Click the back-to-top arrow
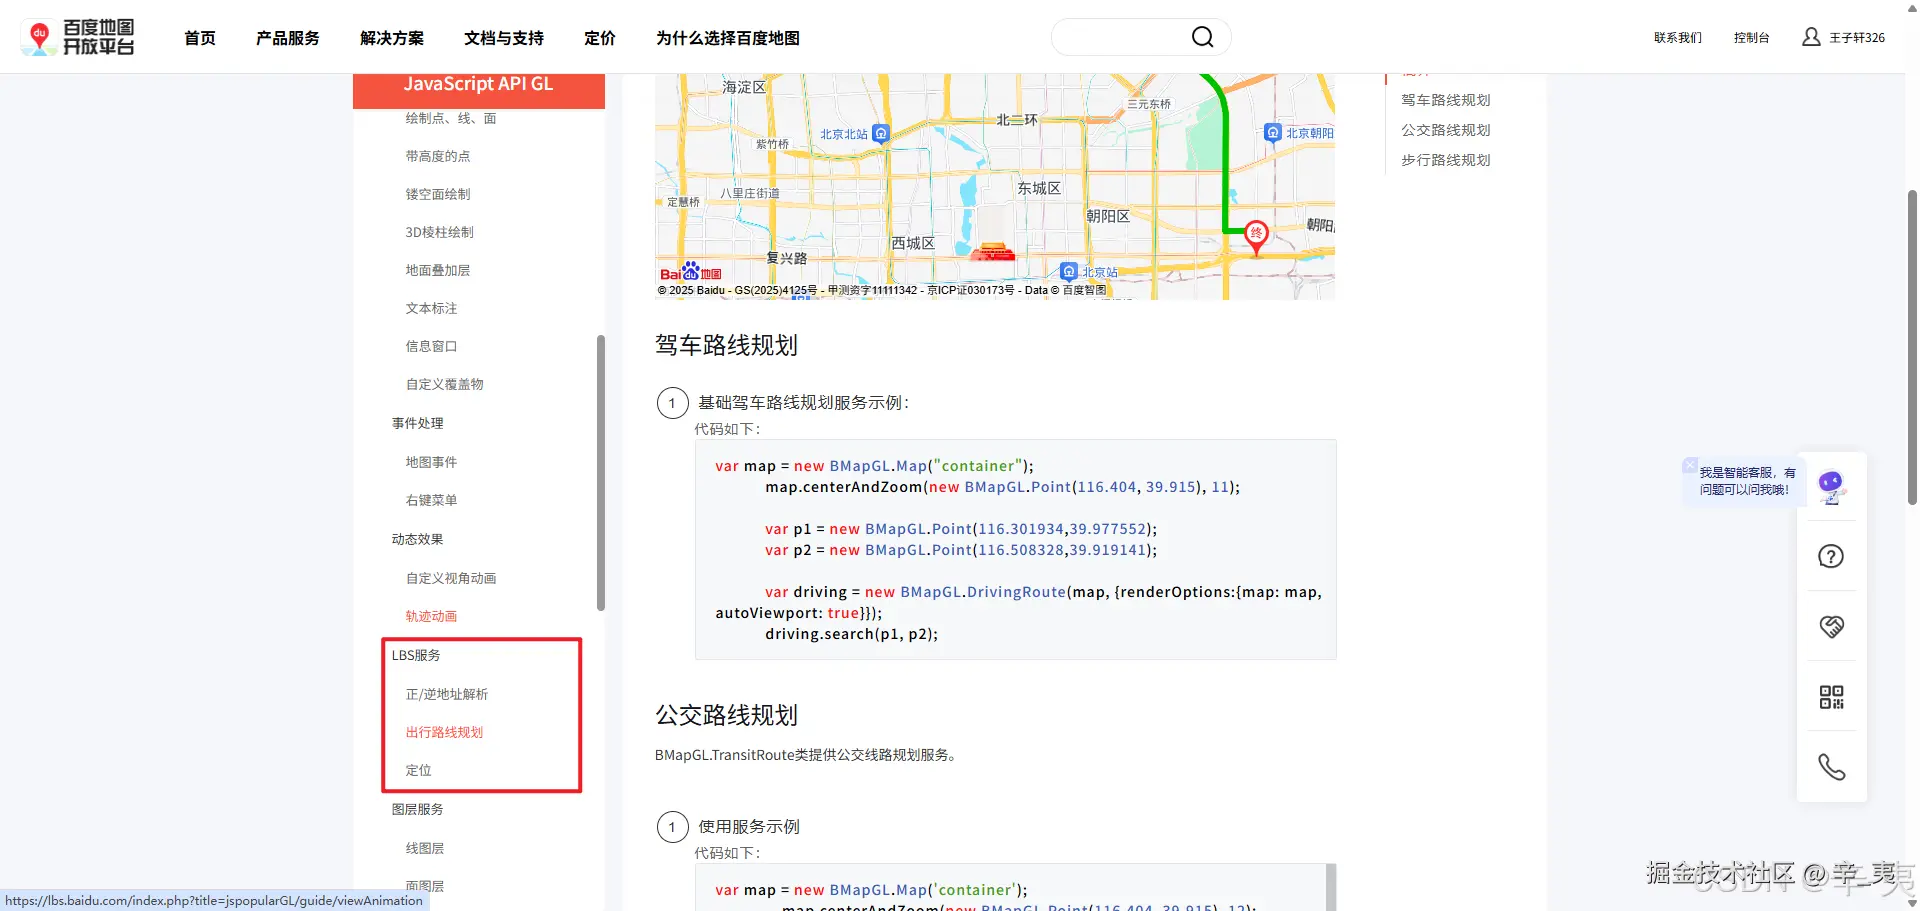1920x911 pixels. (1910, 8)
